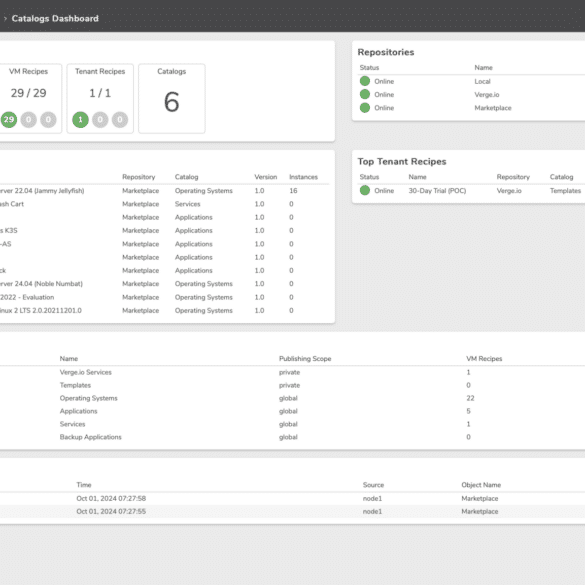Sort catalogs by the VM Recipes column header

pos(484,359)
